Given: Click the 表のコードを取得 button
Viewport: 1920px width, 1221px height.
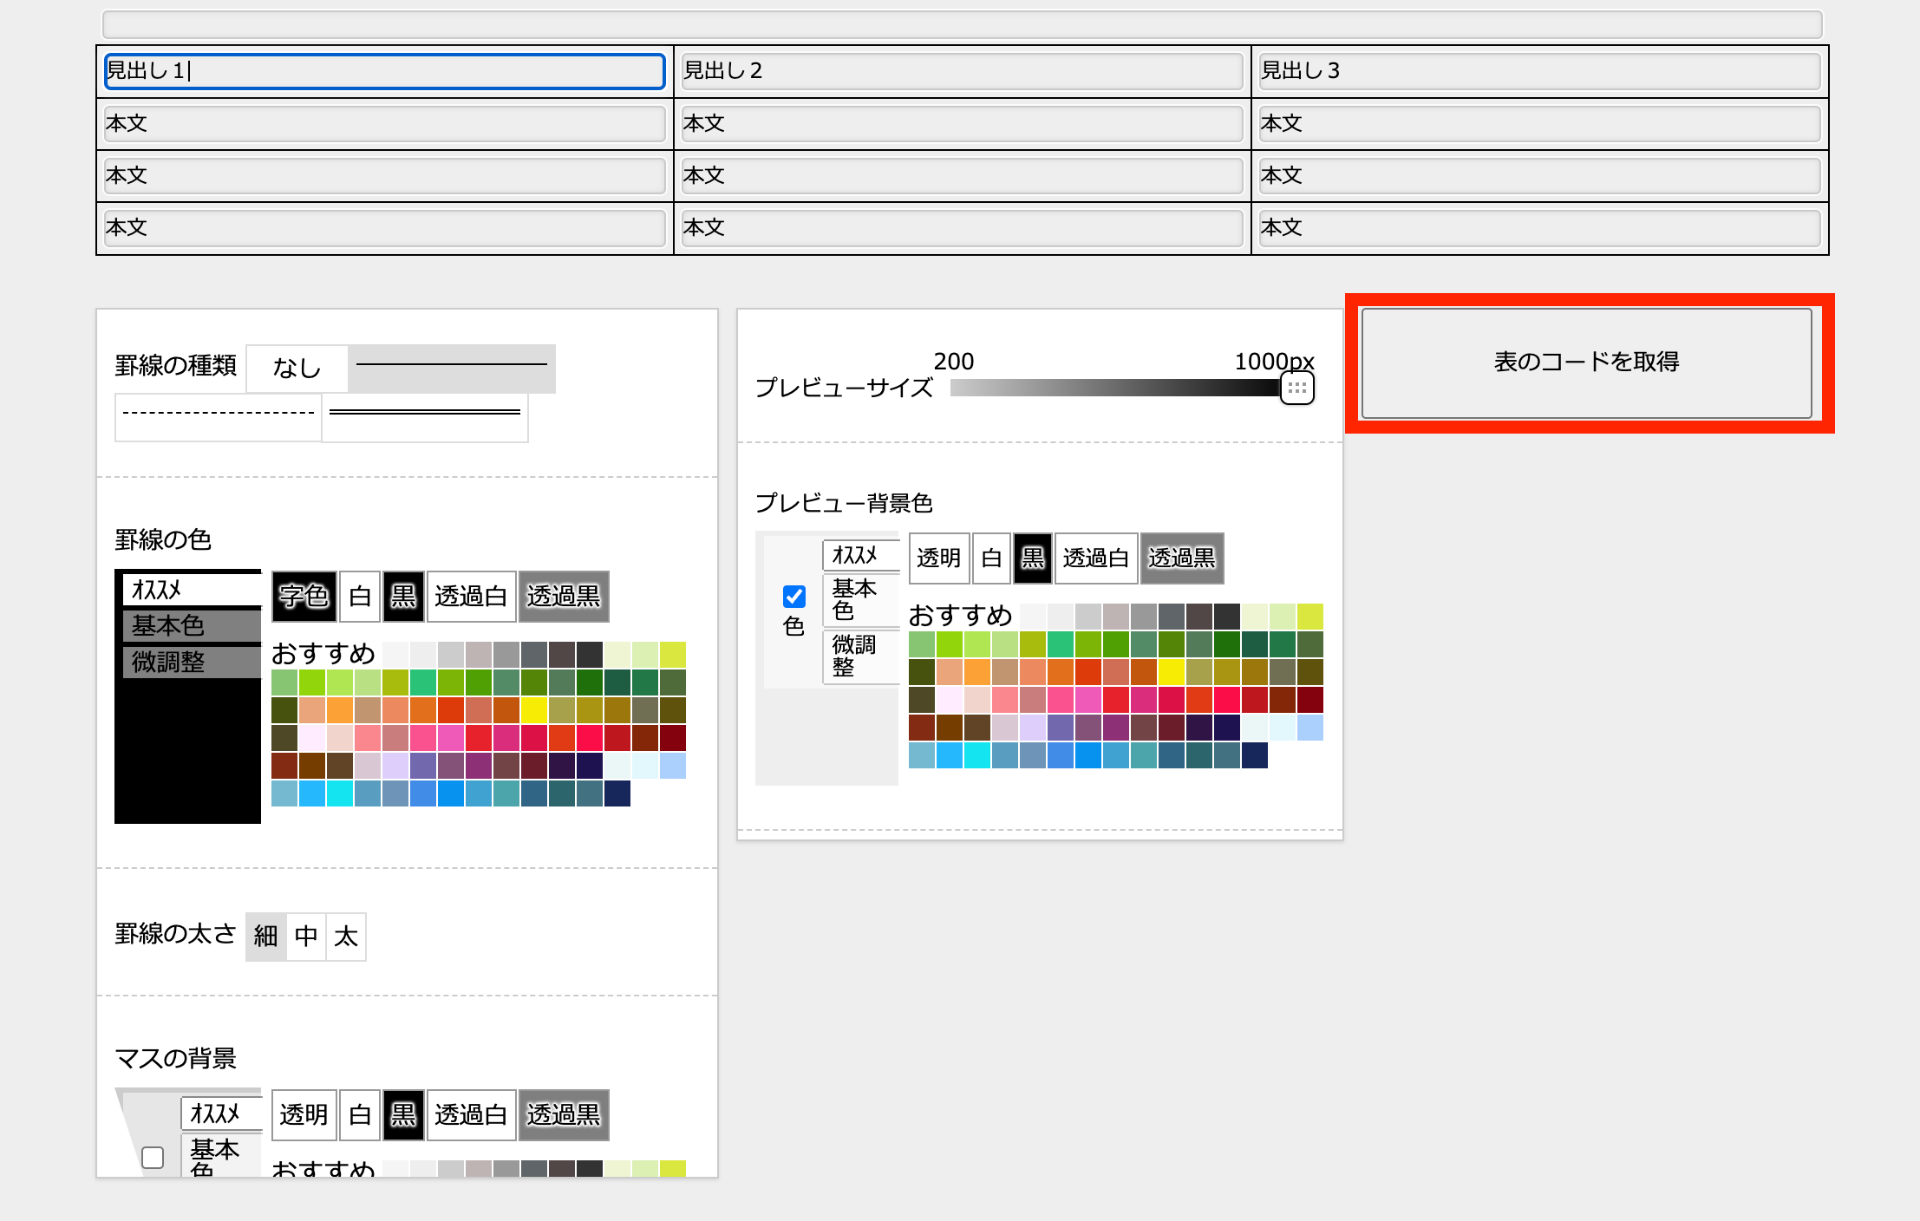Looking at the screenshot, I should coord(1586,362).
